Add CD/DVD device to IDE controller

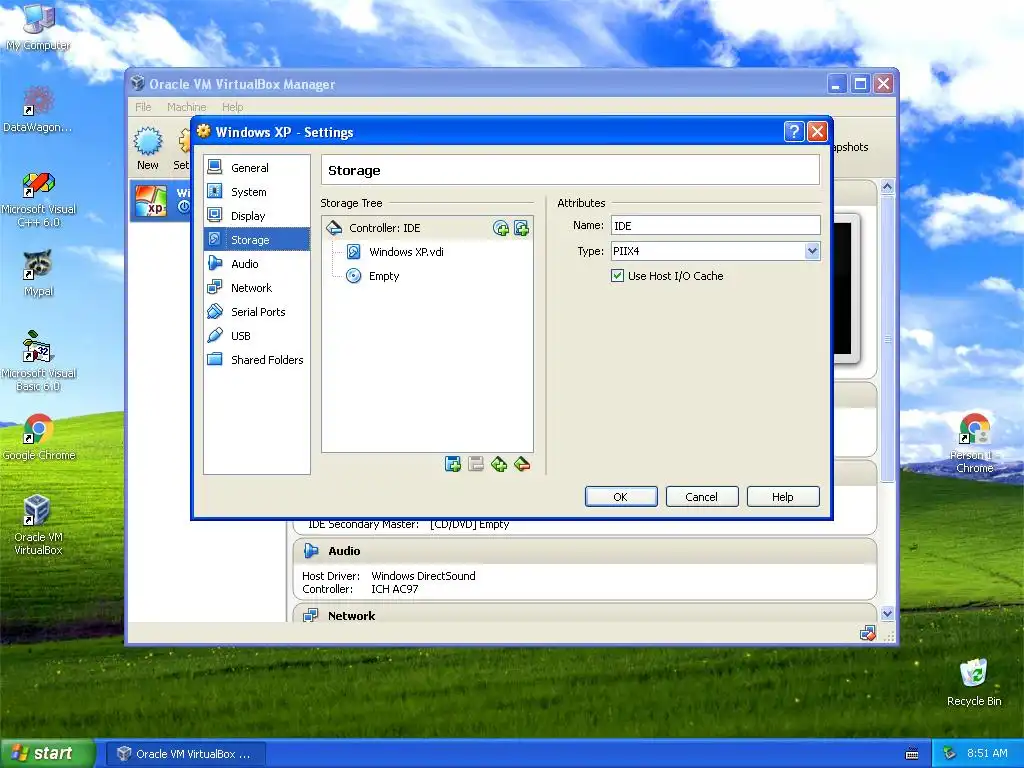click(x=501, y=228)
